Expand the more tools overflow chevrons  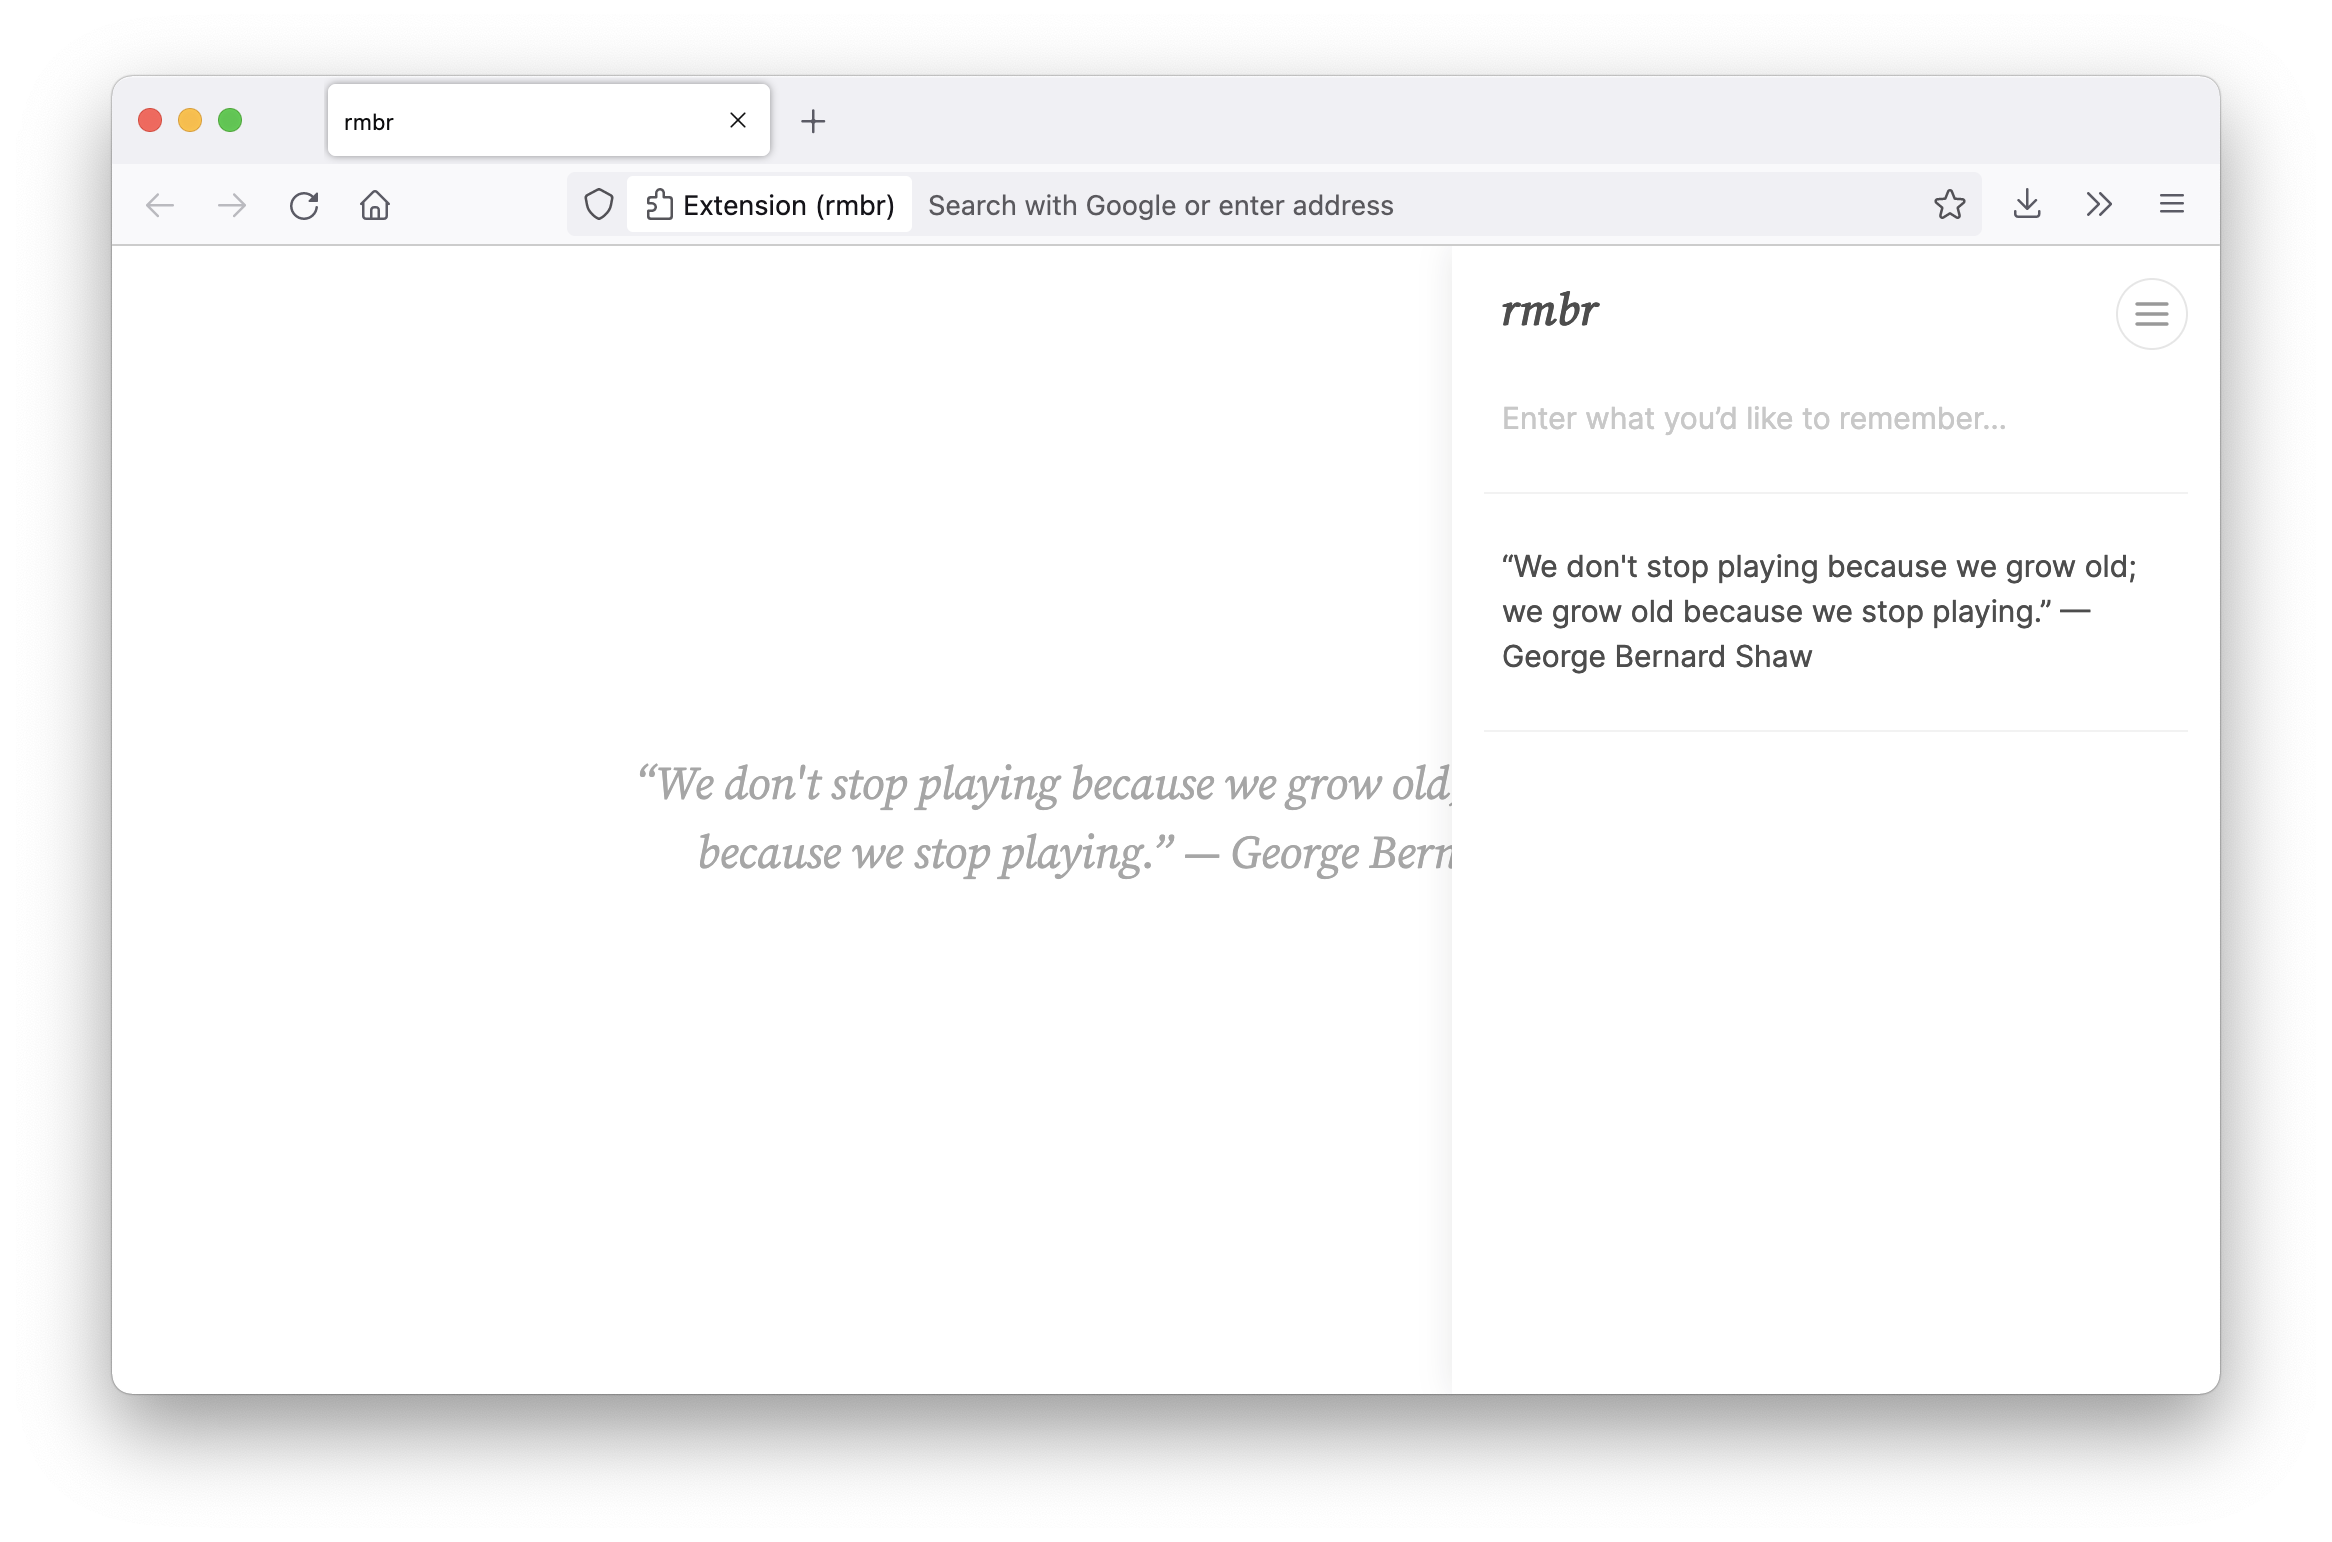click(2099, 205)
